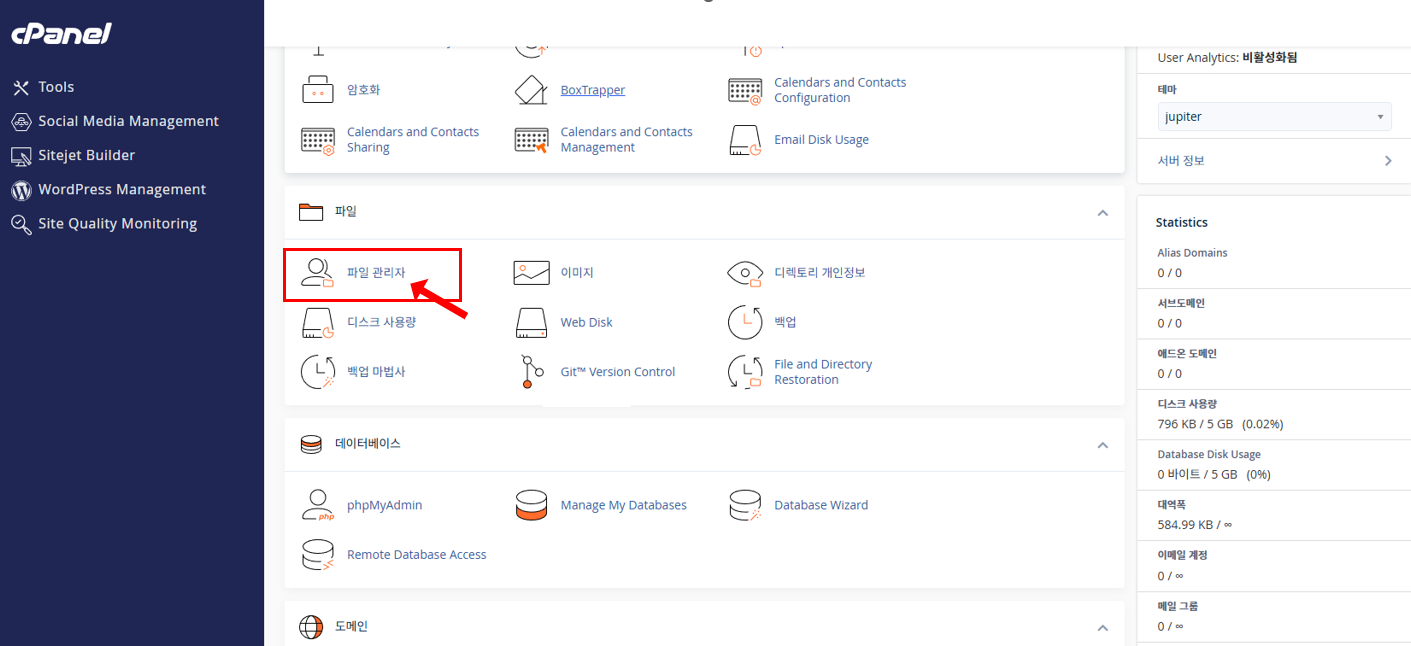
Task: Open the 파일 관리자 file manager icon
Action: pyautogui.click(x=318, y=273)
